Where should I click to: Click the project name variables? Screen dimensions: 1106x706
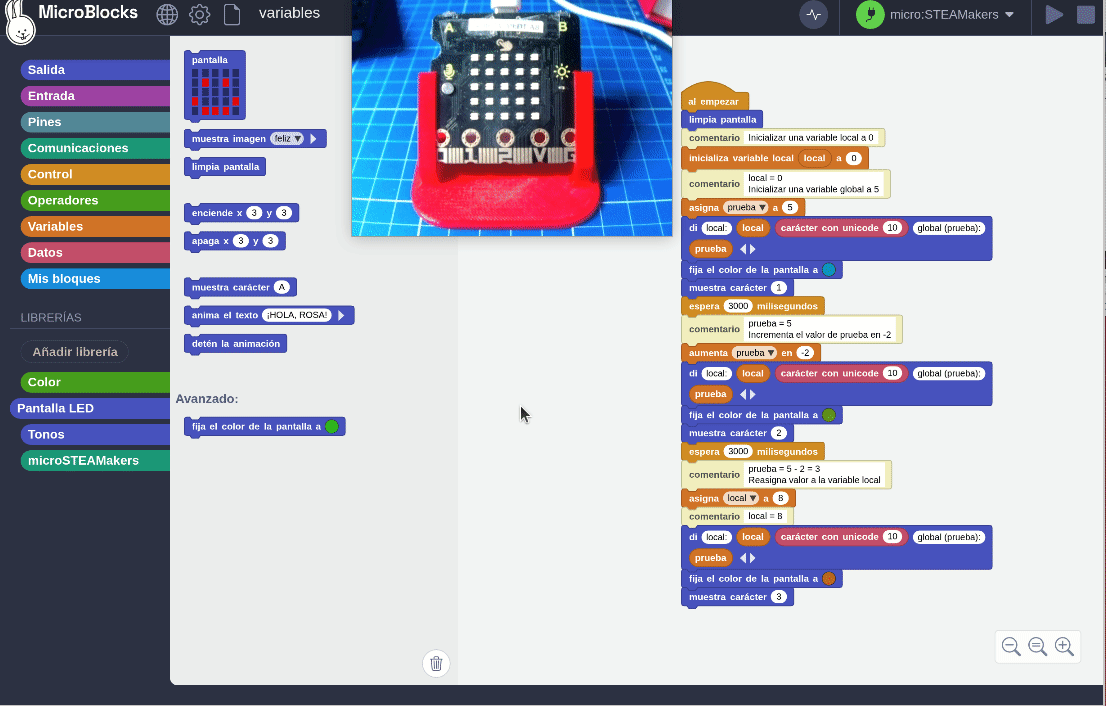(x=289, y=13)
